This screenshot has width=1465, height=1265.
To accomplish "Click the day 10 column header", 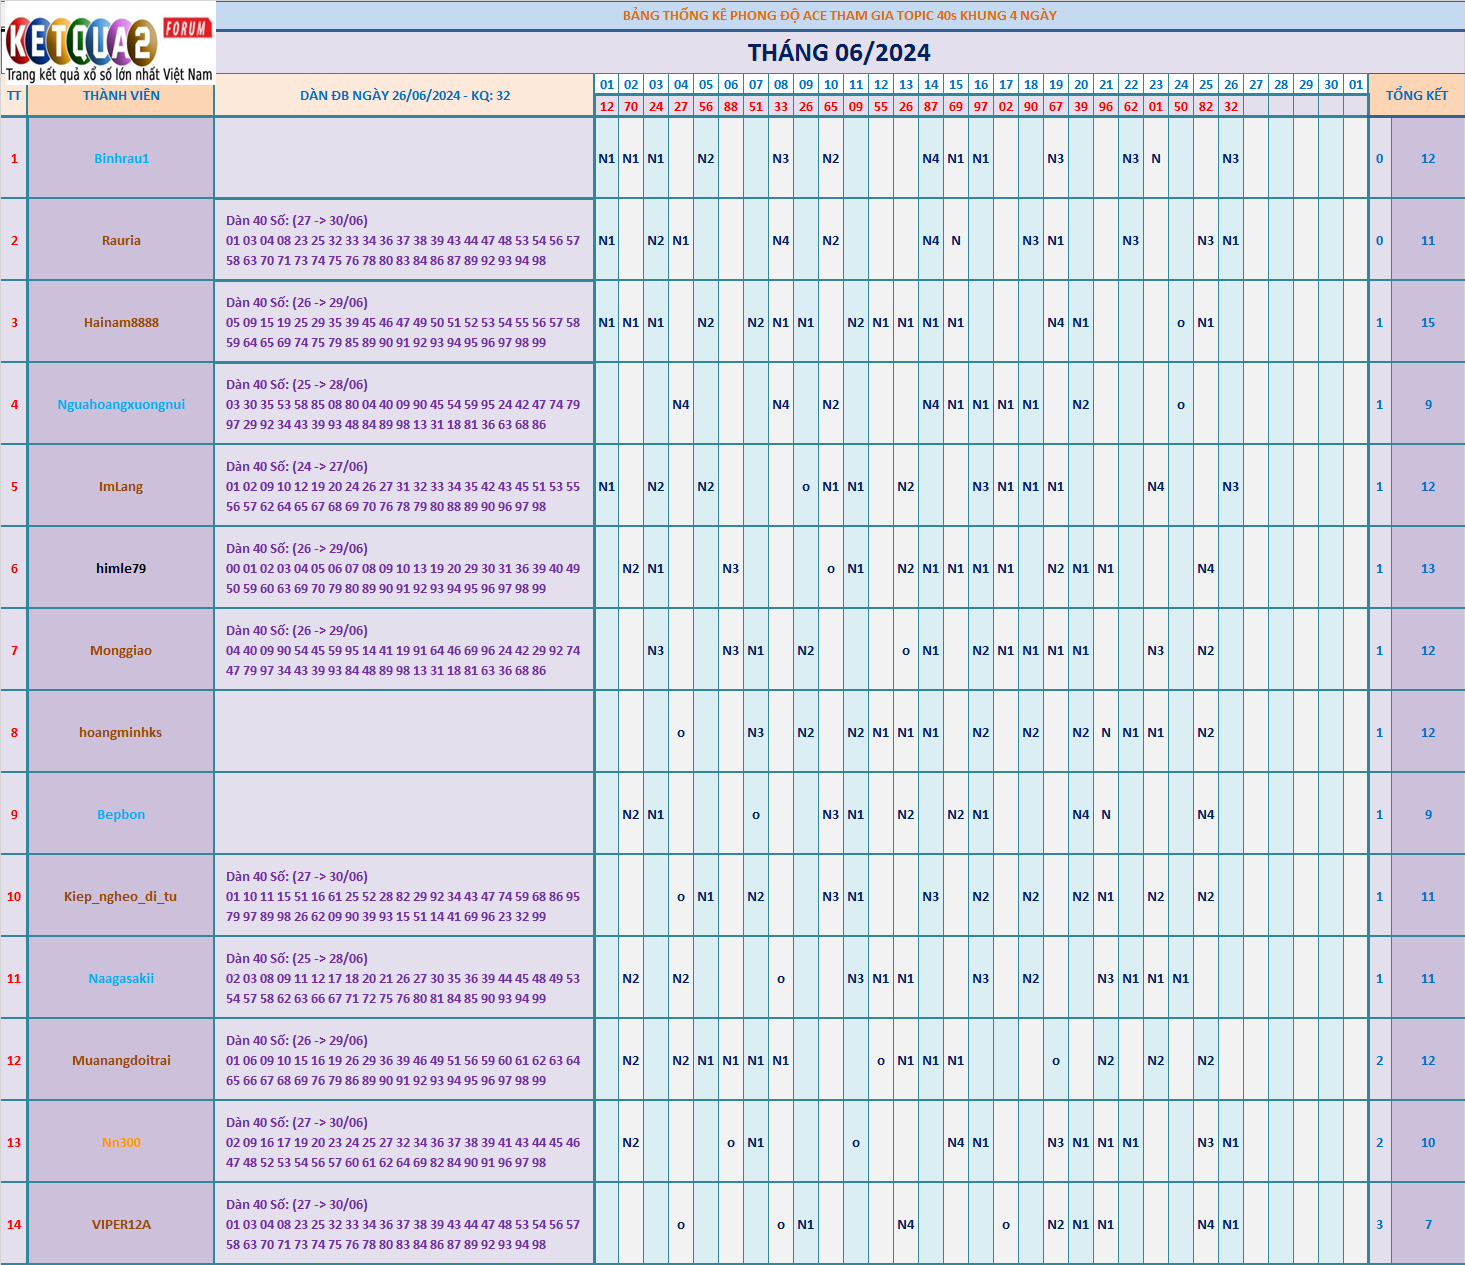I will (x=831, y=85).
